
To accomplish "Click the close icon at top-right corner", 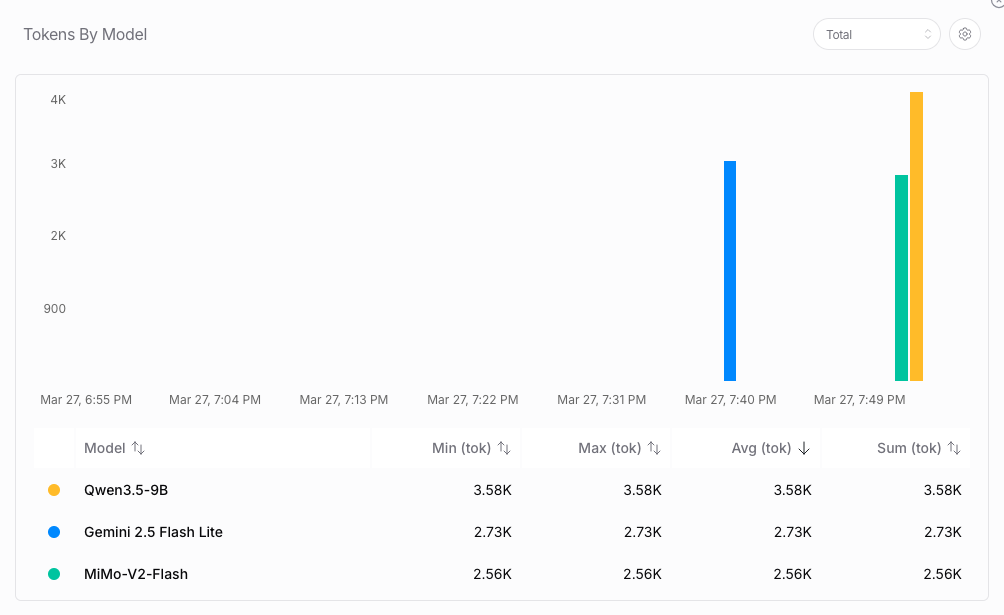I will [x=998, y=3].
